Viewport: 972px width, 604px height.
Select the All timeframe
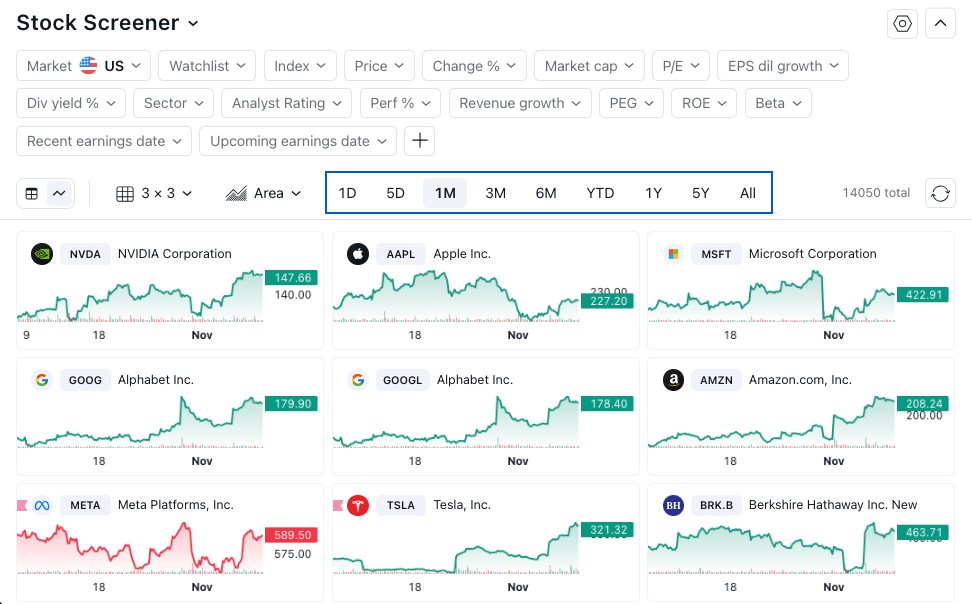(x=748, y=193)
